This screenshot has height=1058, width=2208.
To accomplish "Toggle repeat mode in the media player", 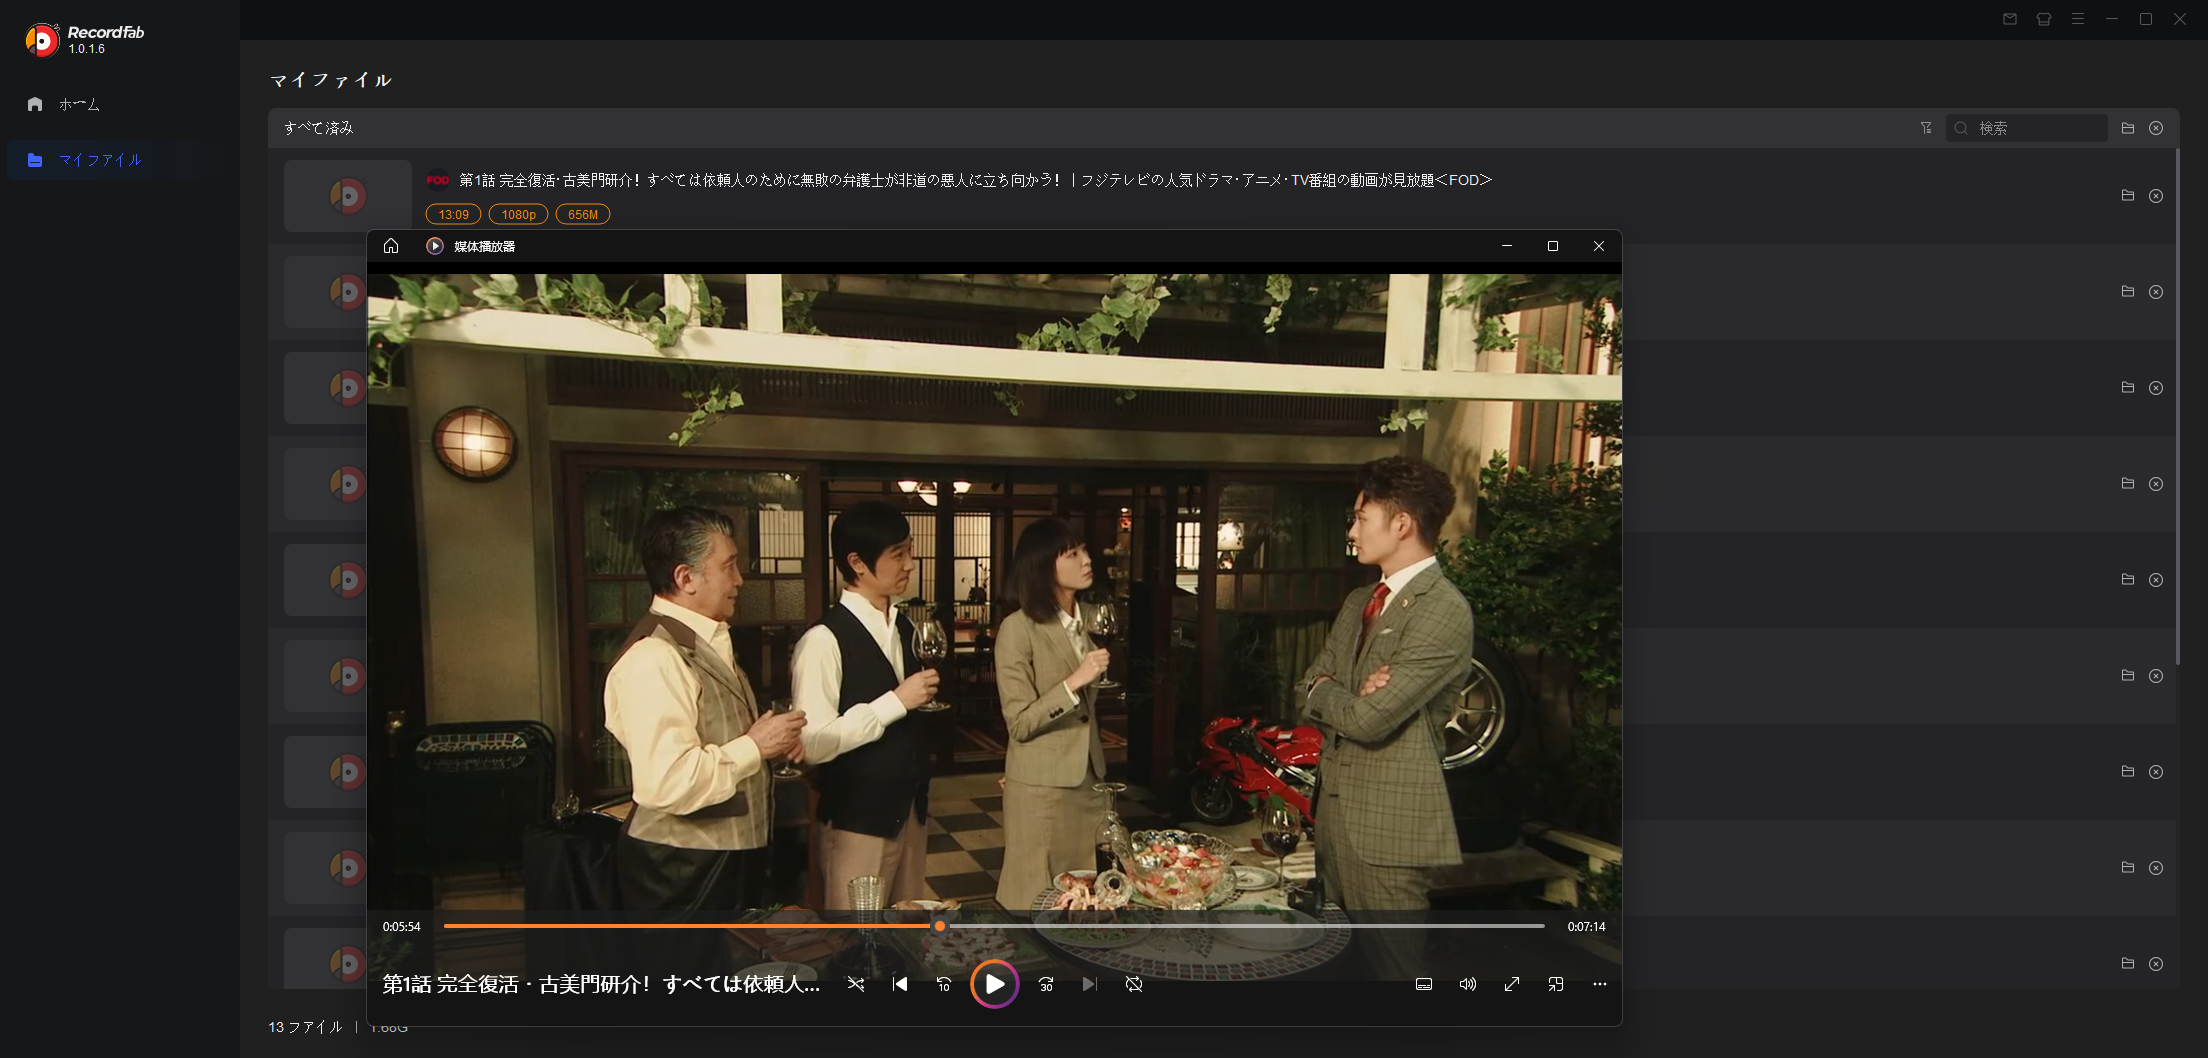I will [x=1134, y=984].
